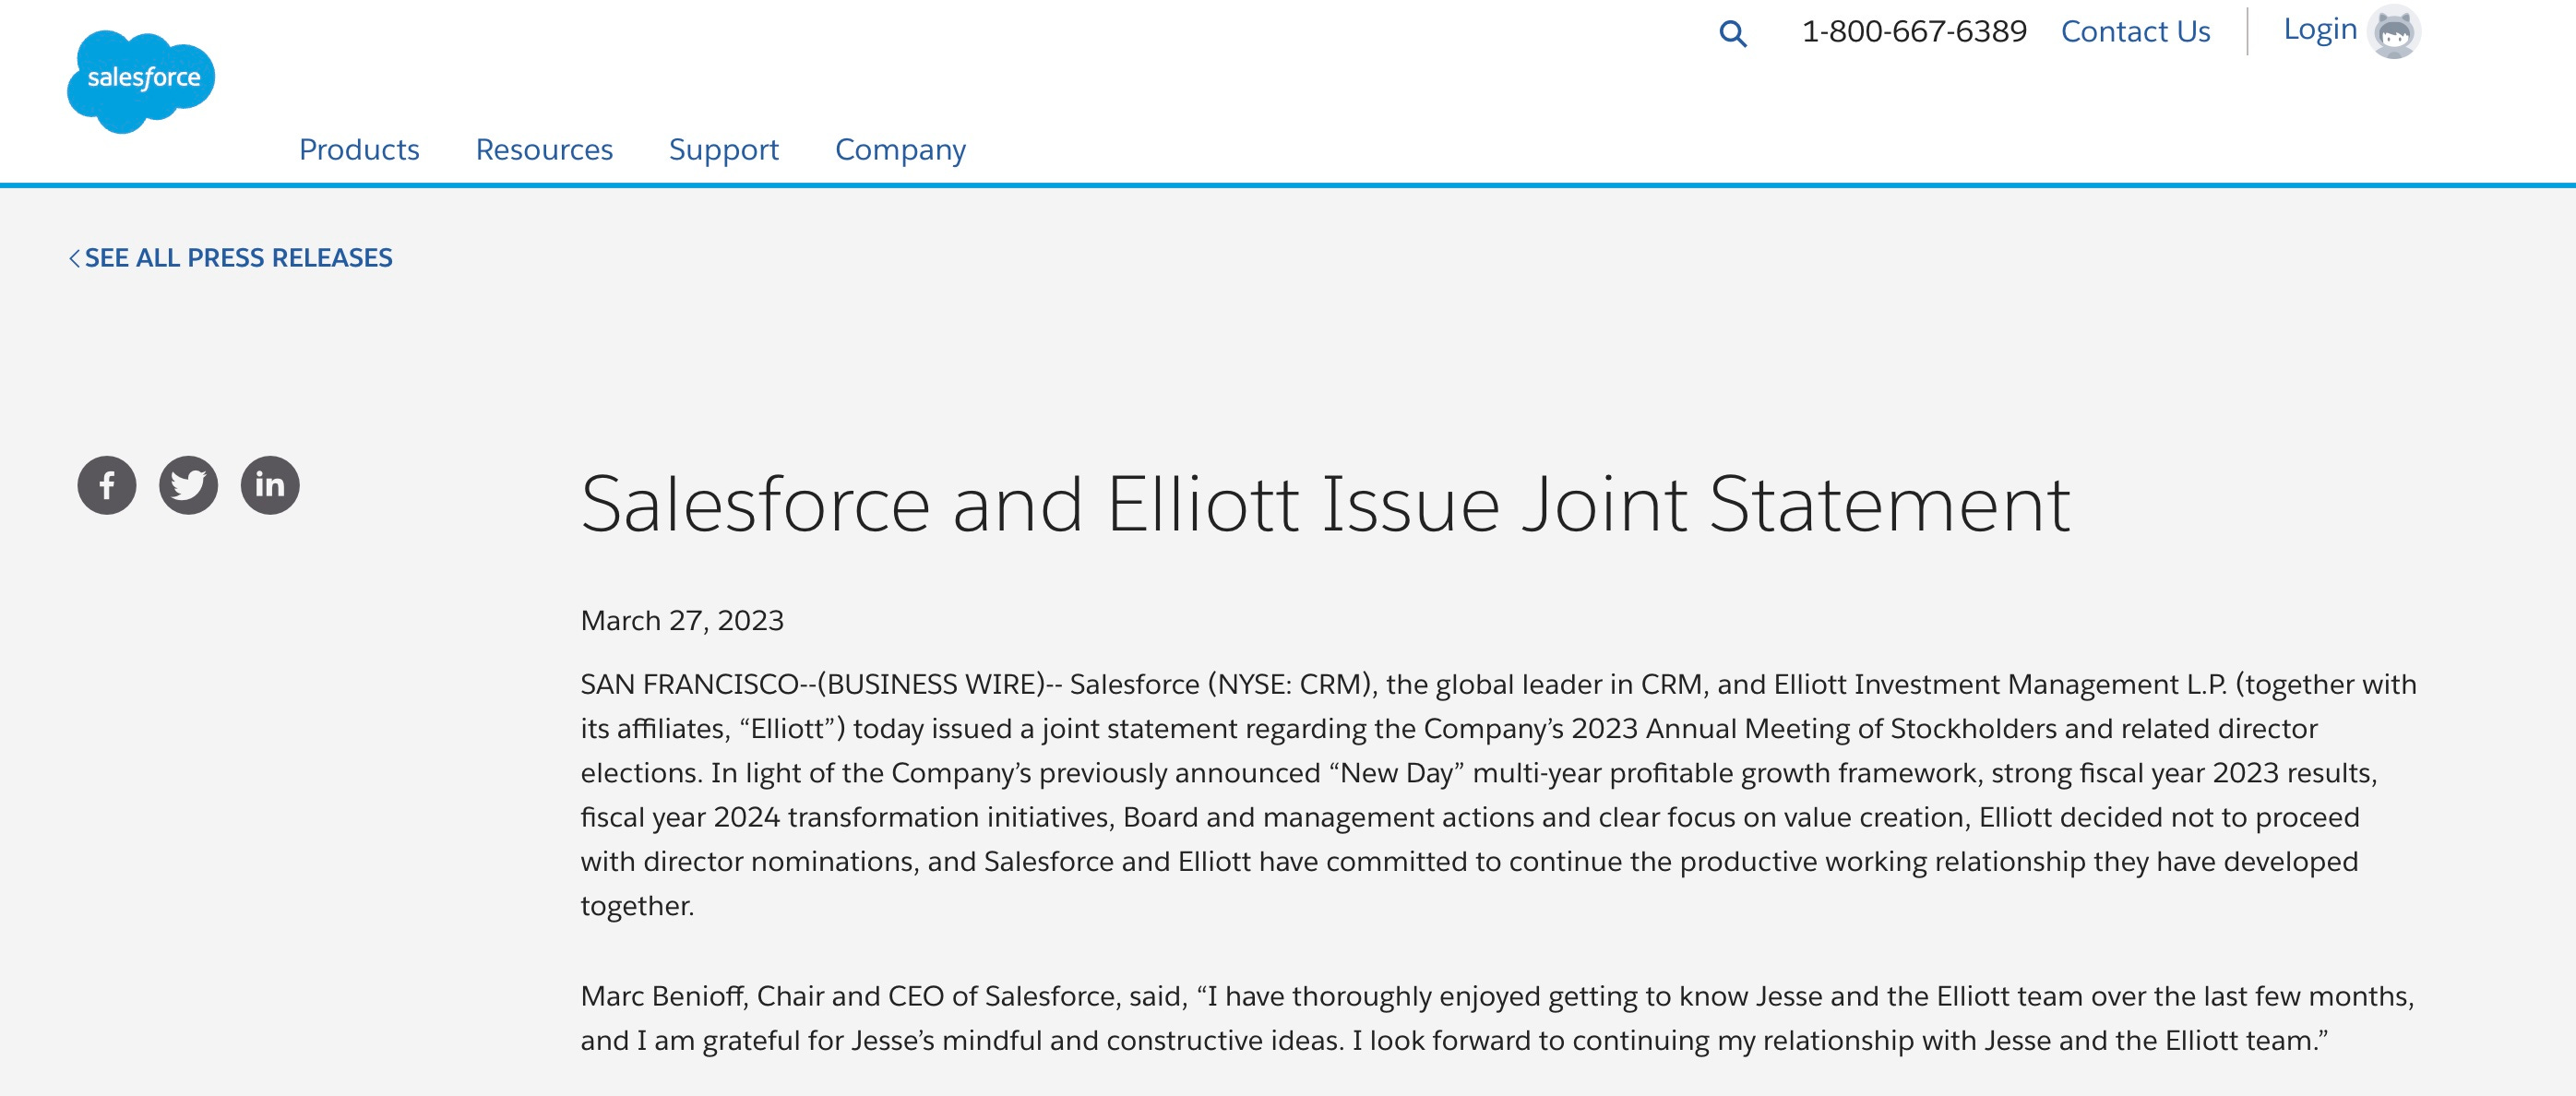Click phone number 1-800-667-6389

coord(1914,31)
